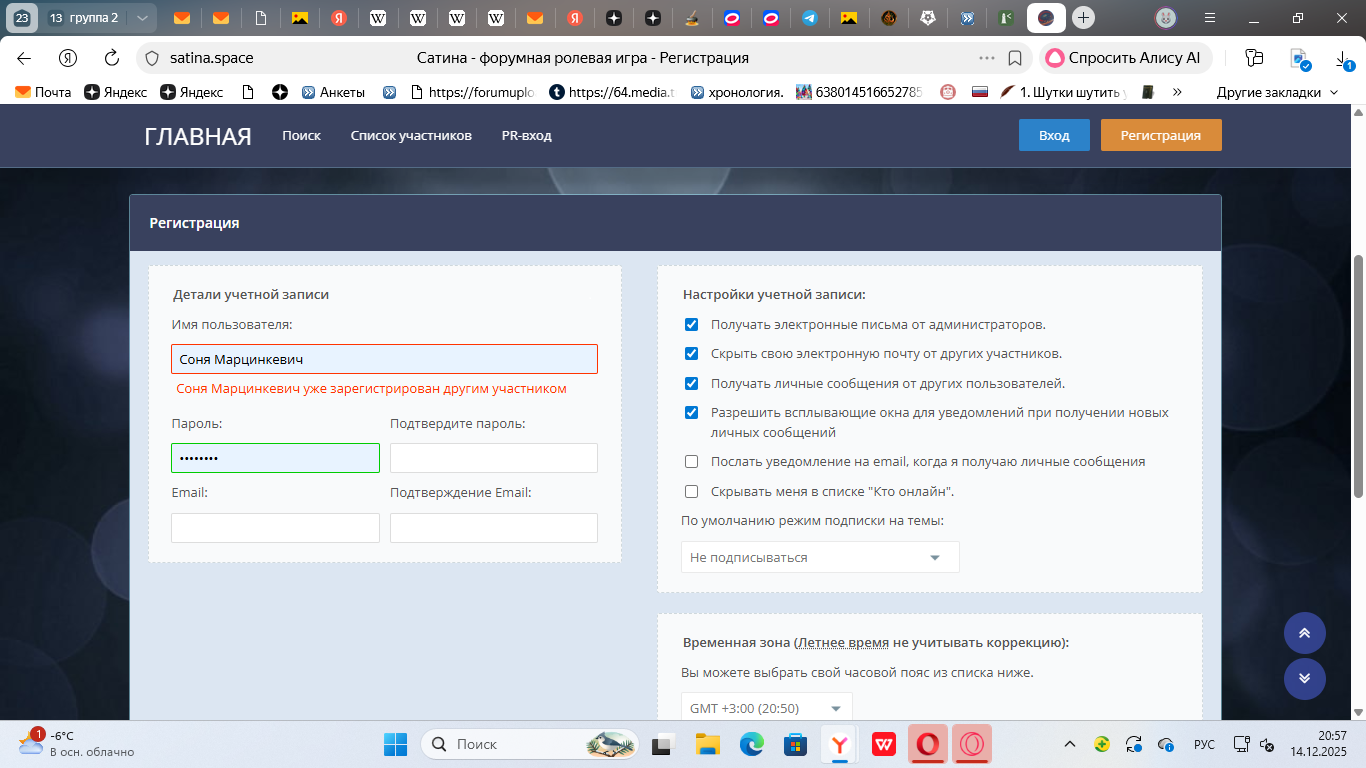Reload the page with refresh icon
Screen dimensions: 1366x768
coord(112,58)
